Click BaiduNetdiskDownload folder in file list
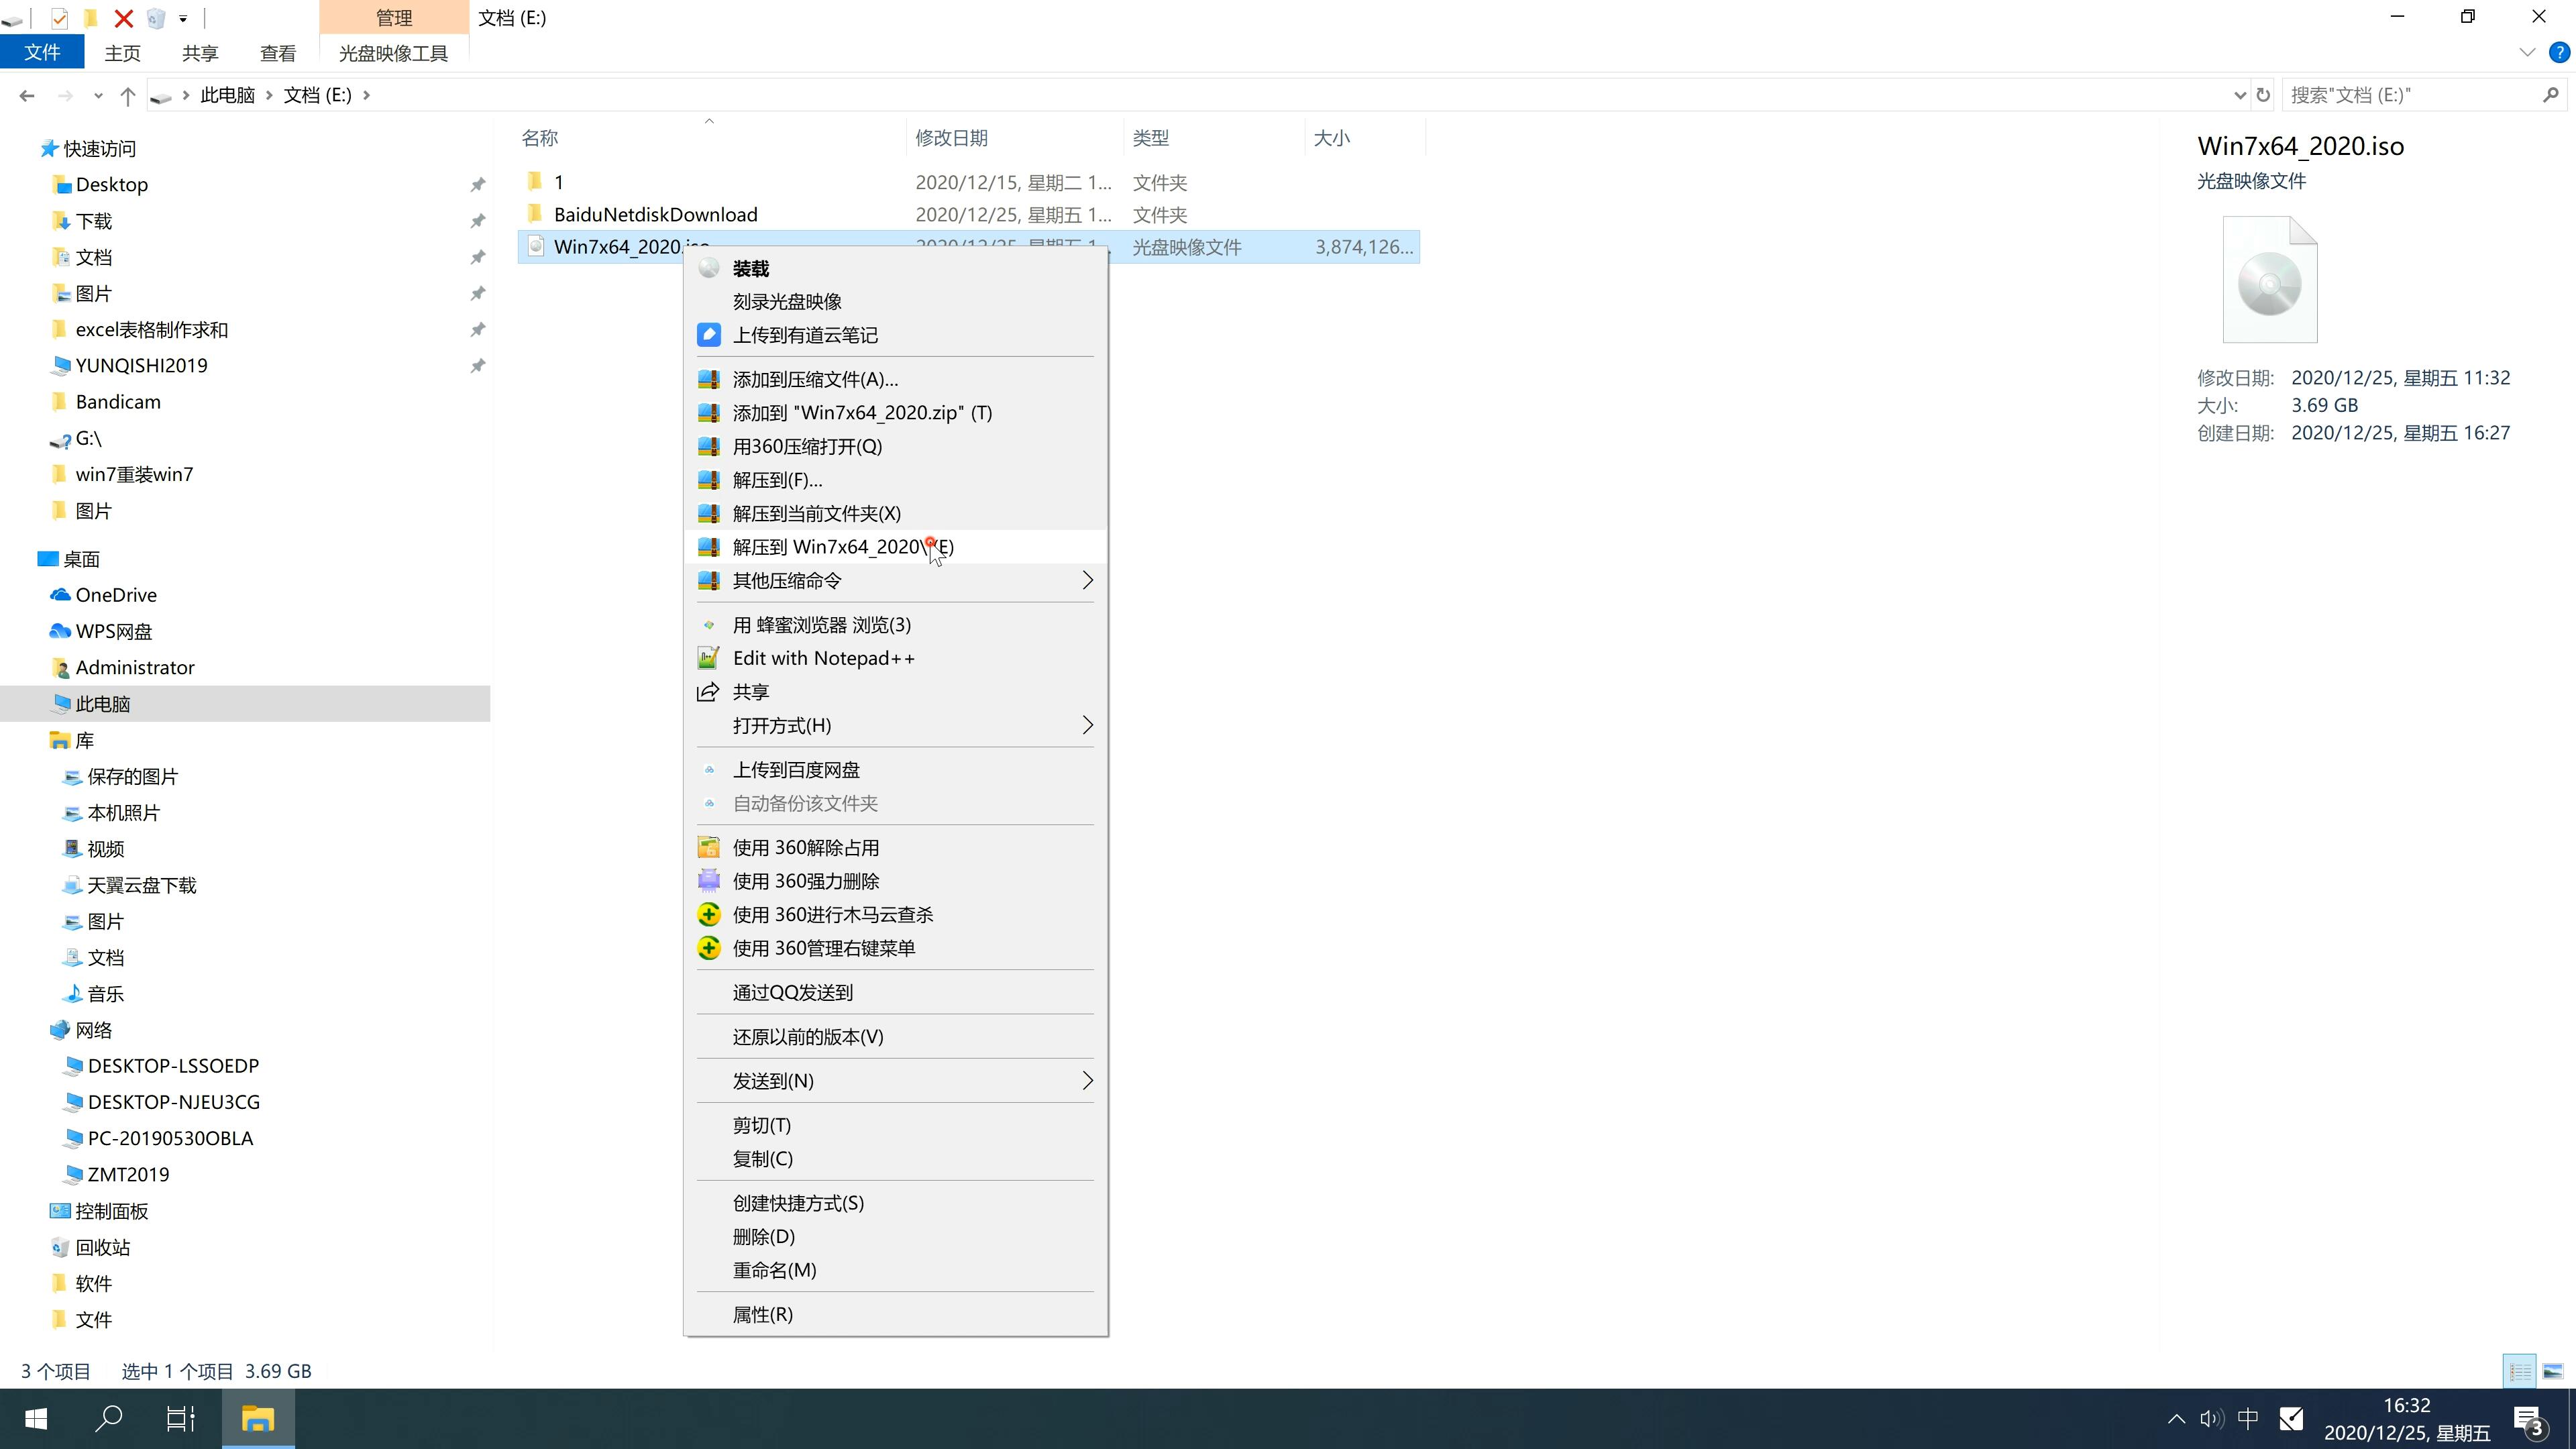The image size is (2576, 1449). pyautogui.click(x=655, y=214)
